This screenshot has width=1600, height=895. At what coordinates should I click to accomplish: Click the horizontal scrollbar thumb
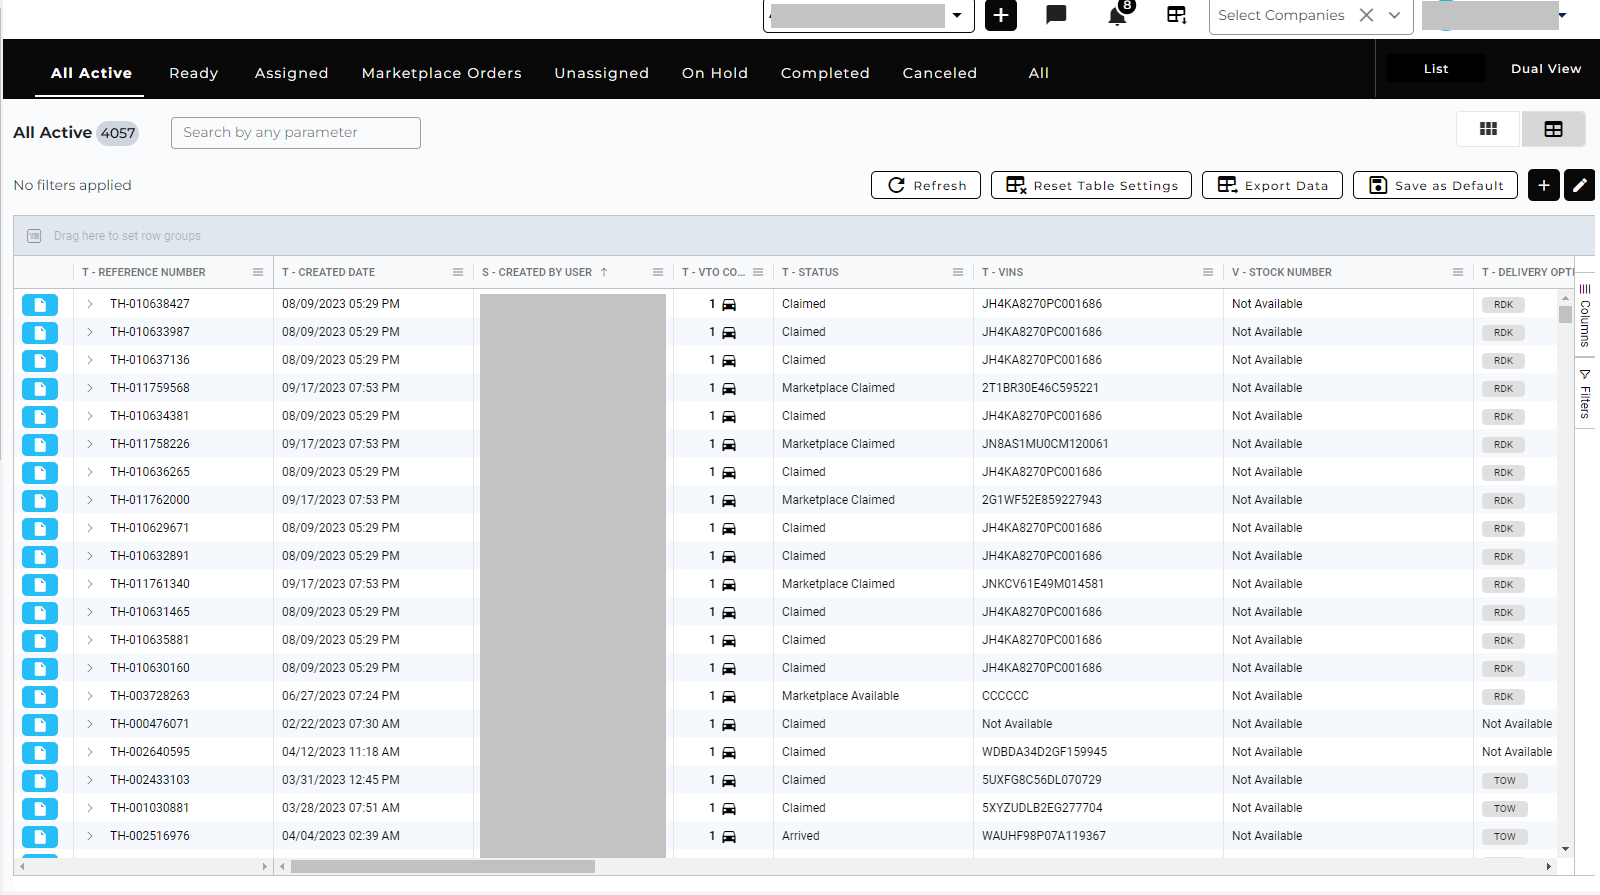coord(443,866)
